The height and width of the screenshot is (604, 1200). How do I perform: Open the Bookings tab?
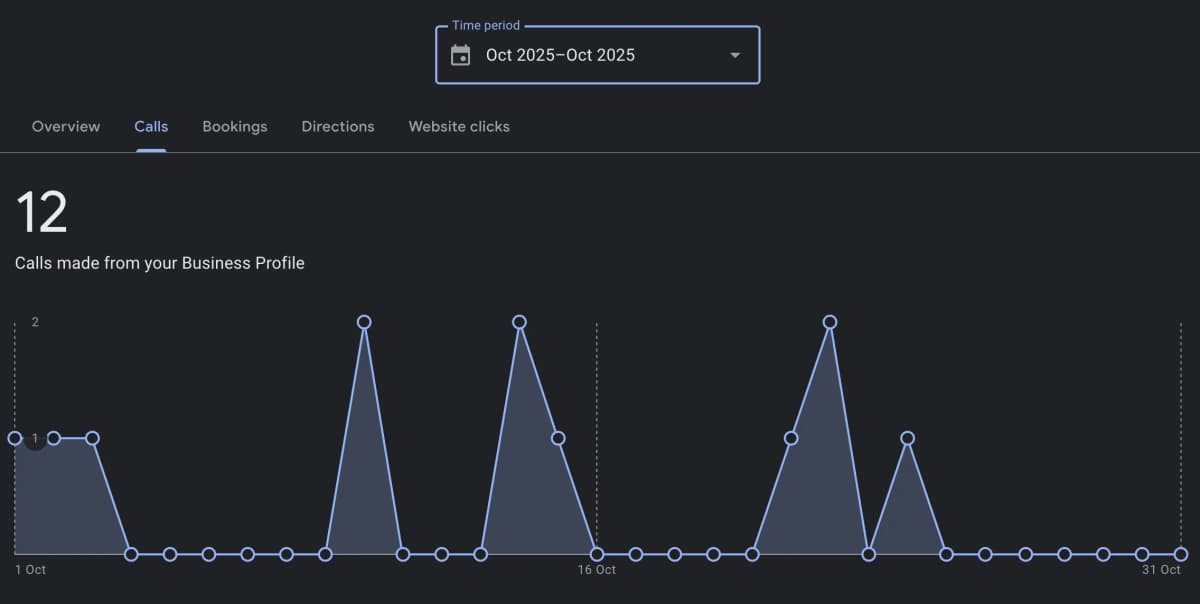pyautogui.click(x=234, y=127)
